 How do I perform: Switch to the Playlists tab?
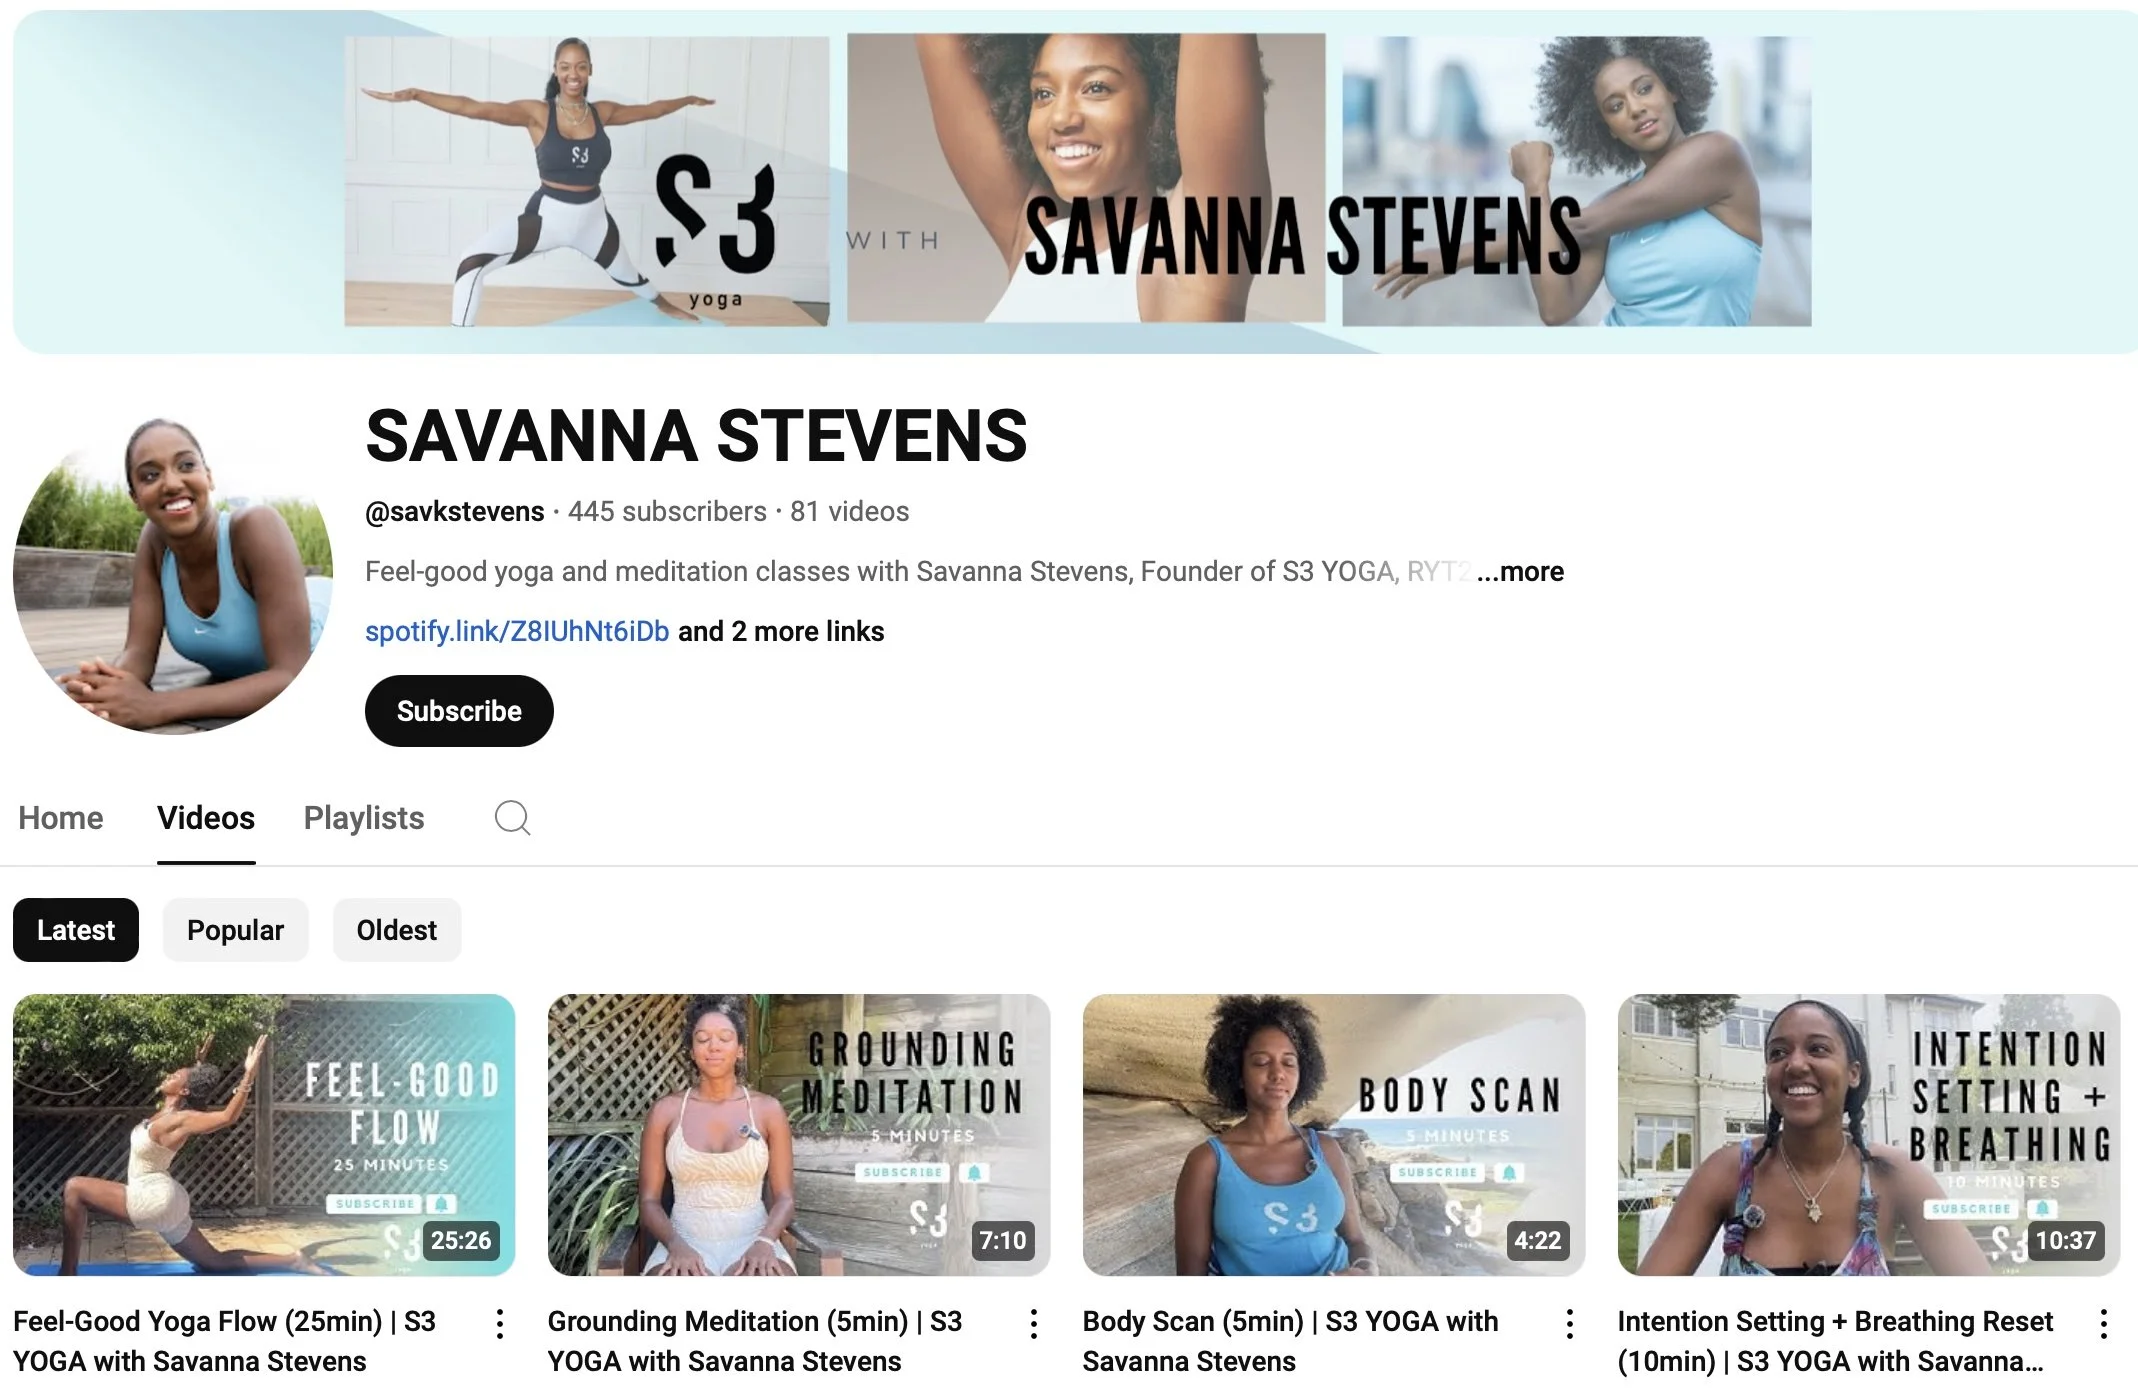(x=364, y=818)
